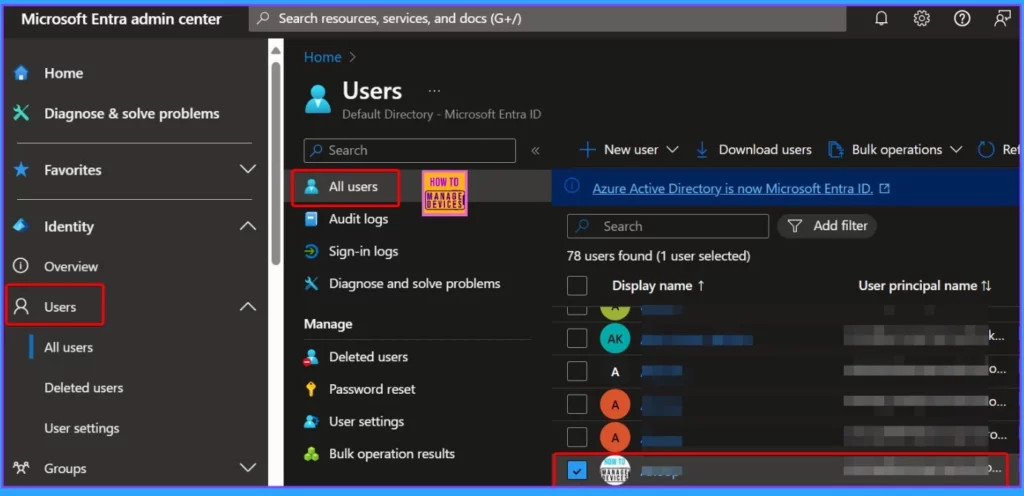Select User settings in left sidebar

coord(82,428)
